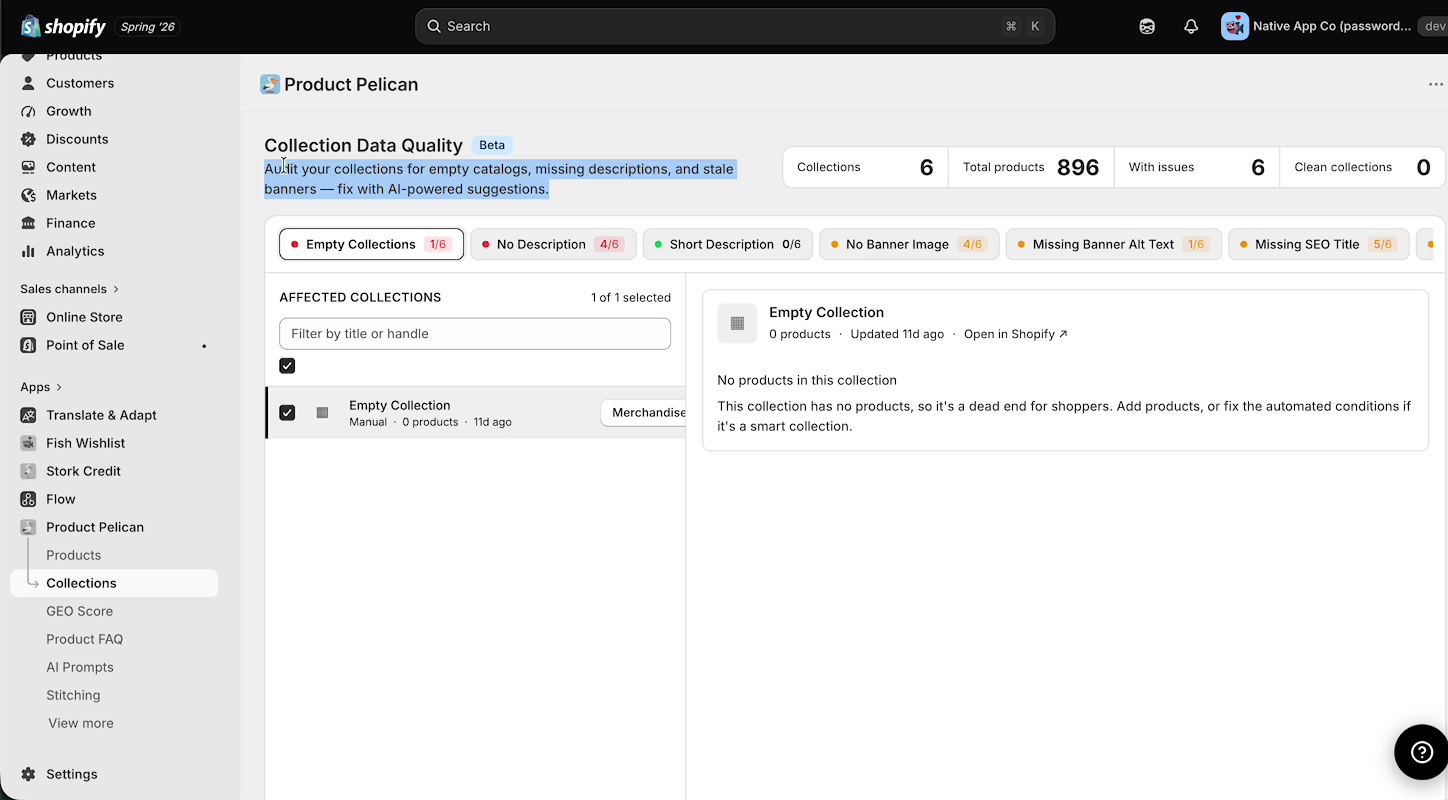1448x800 pixels.
Task: Click the Content sidebar icon
Action: coord(28,167)
